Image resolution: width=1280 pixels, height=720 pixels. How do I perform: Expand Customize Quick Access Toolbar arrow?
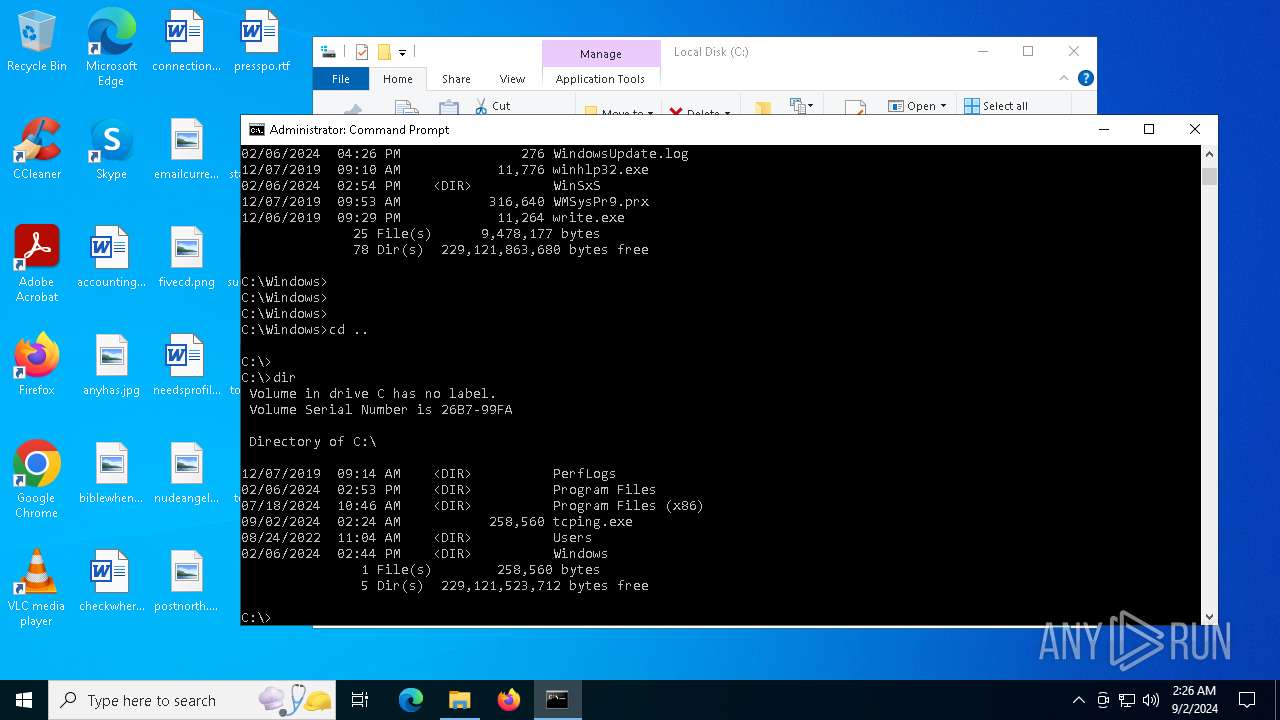coord(403,52)
